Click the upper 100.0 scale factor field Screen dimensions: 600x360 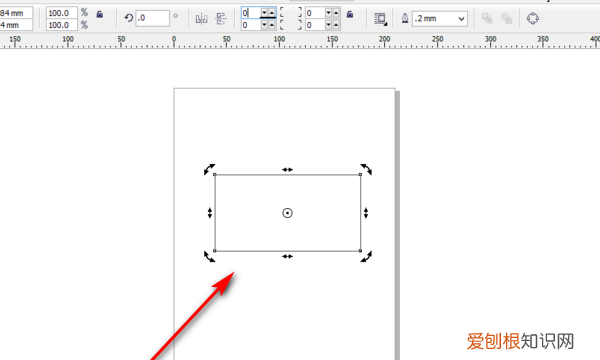coord(62,13)
